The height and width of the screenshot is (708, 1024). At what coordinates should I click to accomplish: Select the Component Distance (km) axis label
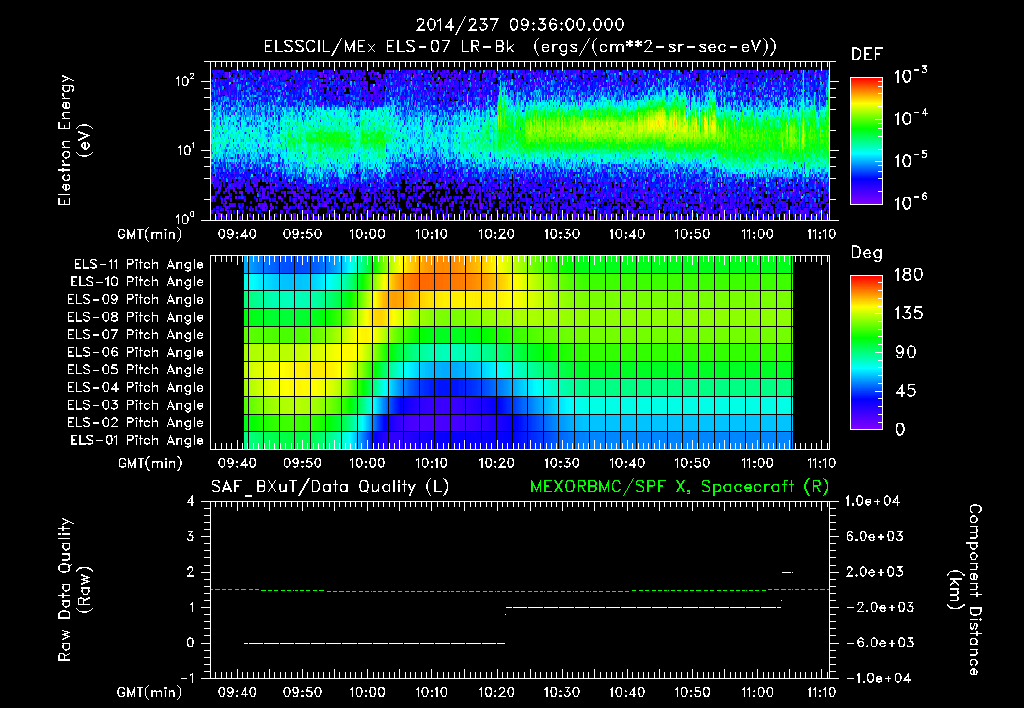(x=965, y=590)
